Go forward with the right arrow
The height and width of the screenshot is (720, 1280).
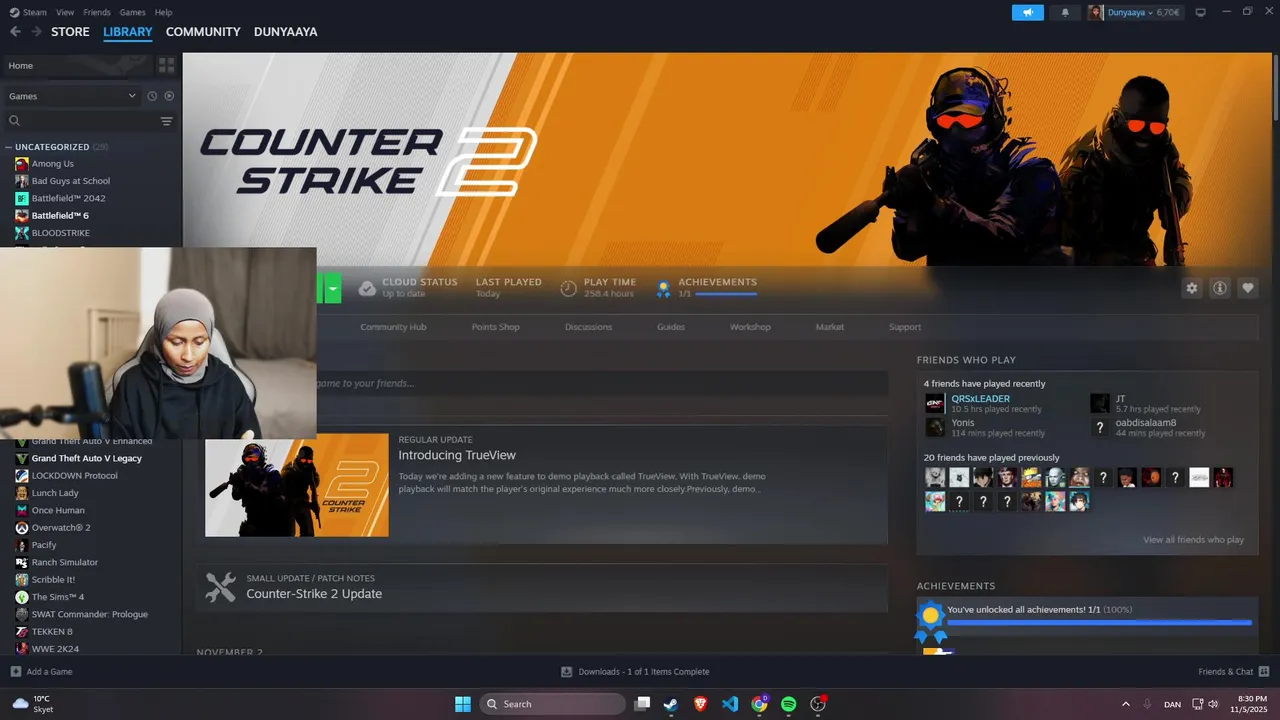(x=36, y=32)
